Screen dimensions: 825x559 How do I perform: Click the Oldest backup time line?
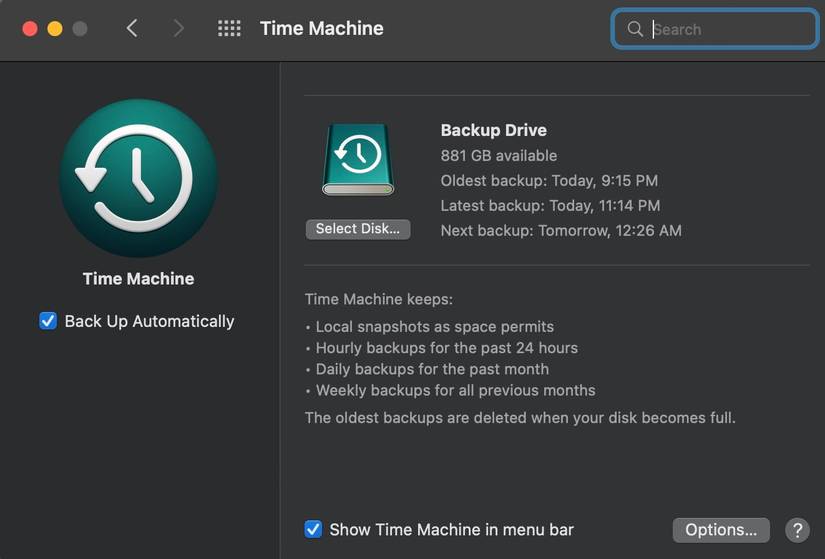[549, 181]
